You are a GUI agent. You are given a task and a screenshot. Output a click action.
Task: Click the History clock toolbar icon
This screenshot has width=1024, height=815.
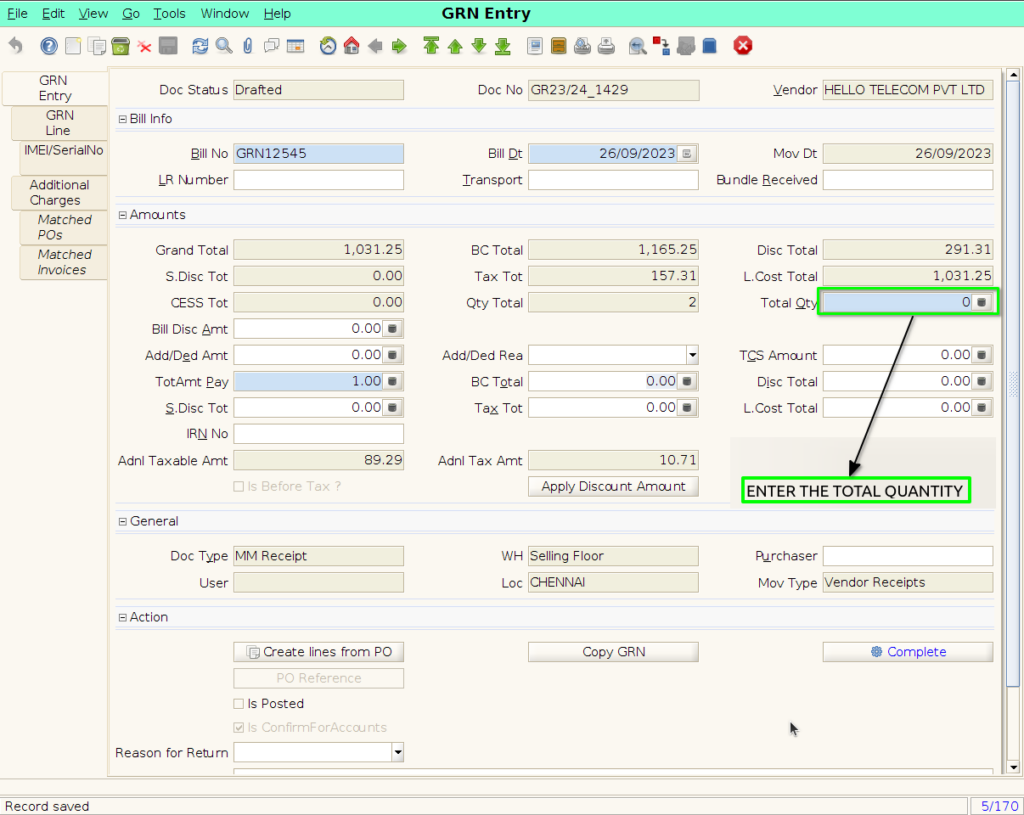tap(328, 46)
